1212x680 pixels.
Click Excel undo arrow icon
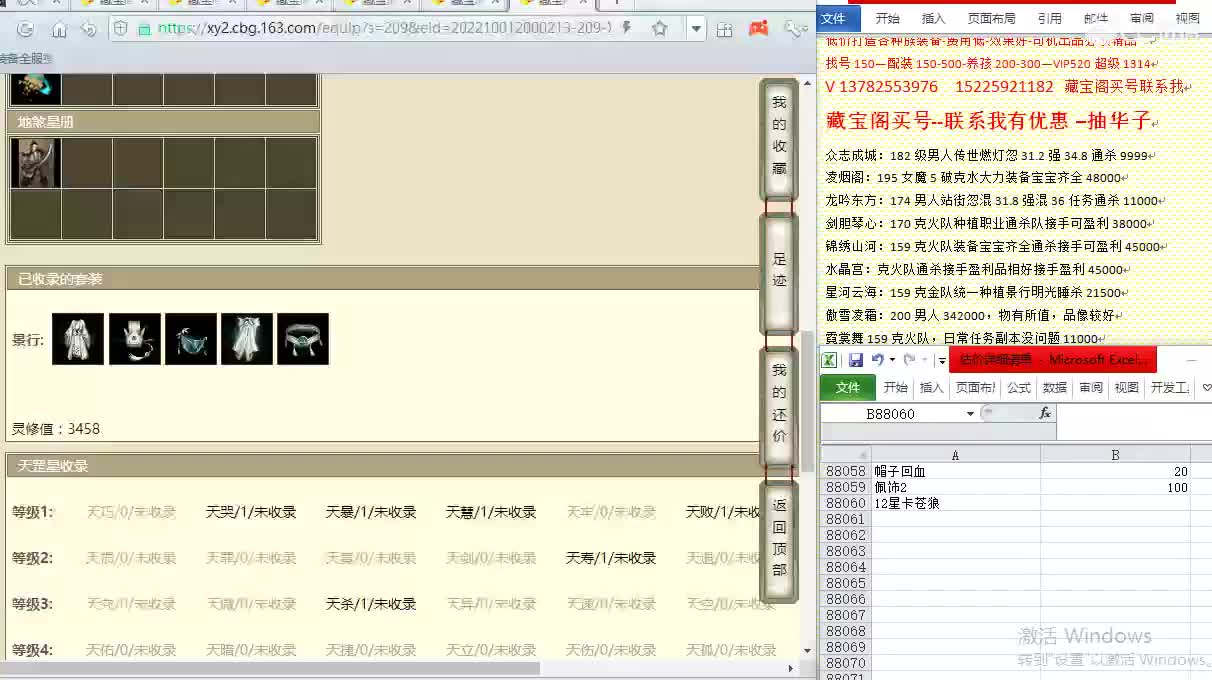(x=877, y=360)
